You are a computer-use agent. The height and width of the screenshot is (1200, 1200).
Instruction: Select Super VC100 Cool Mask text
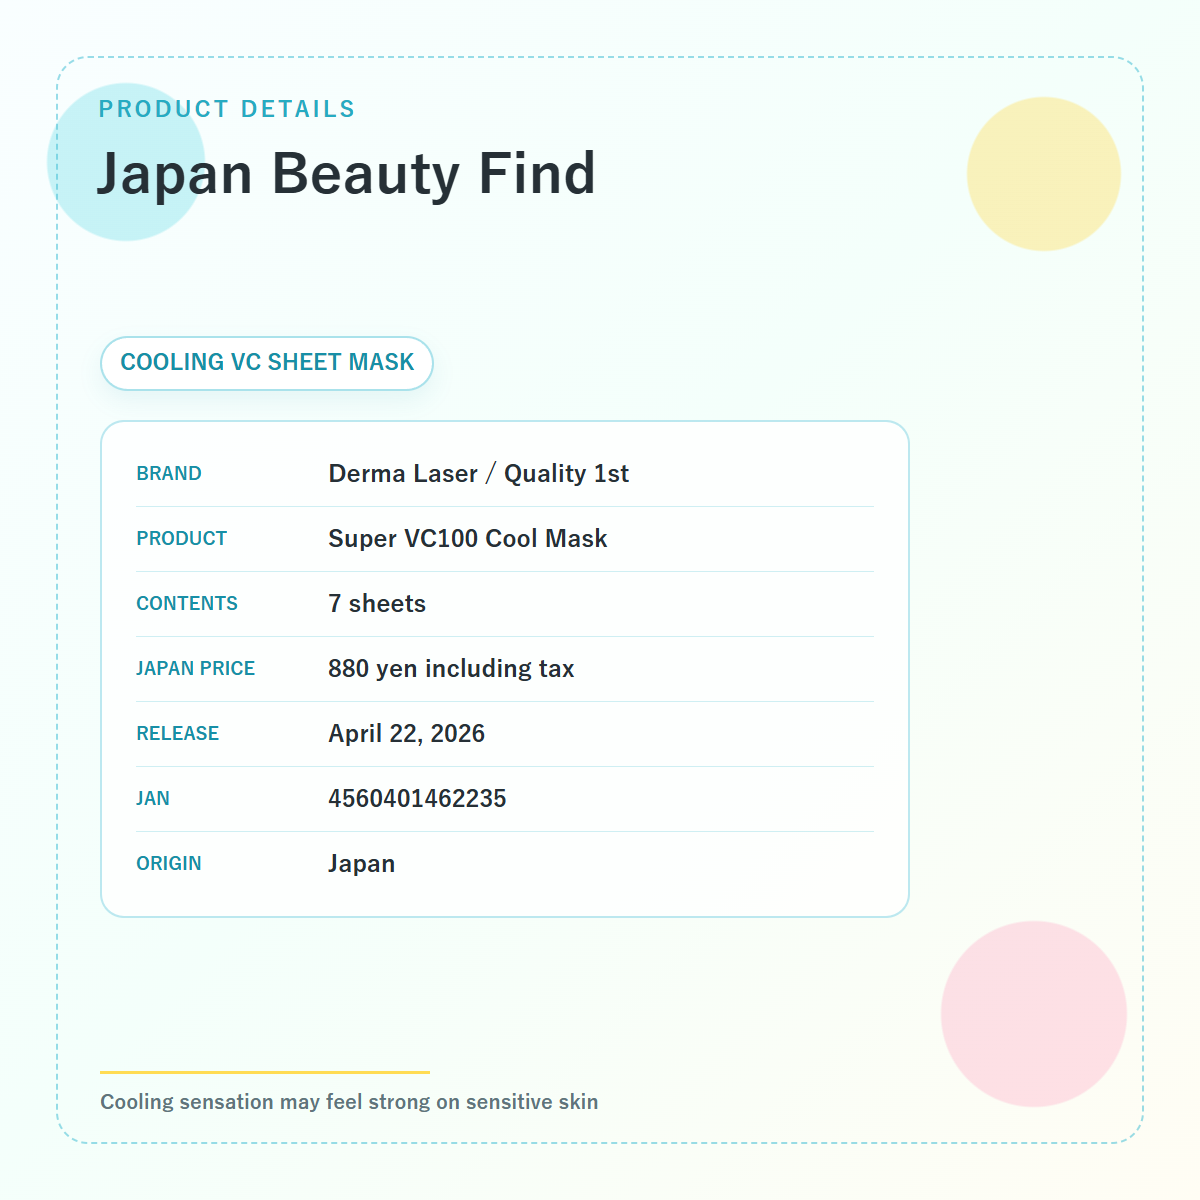click(468, 539)
